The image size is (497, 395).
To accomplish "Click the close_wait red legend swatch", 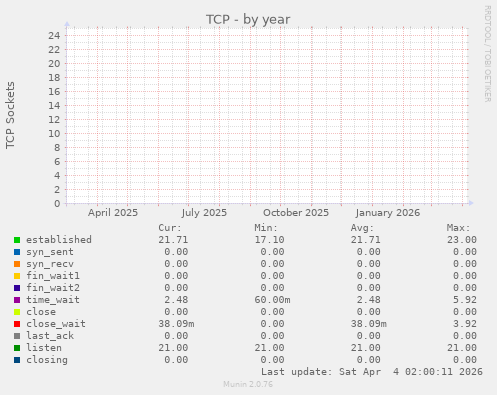I will point(17,324).
